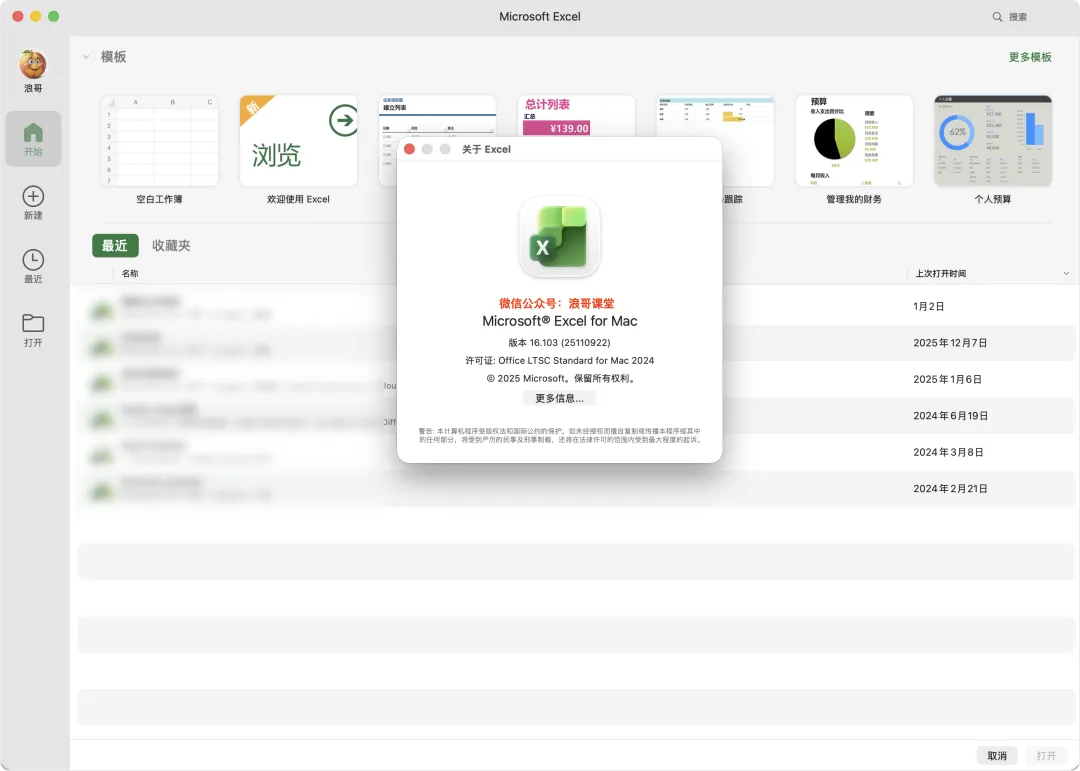Click the 1月2日 date entry
The height and width of the screenshot is (771, 1080).
928,307
